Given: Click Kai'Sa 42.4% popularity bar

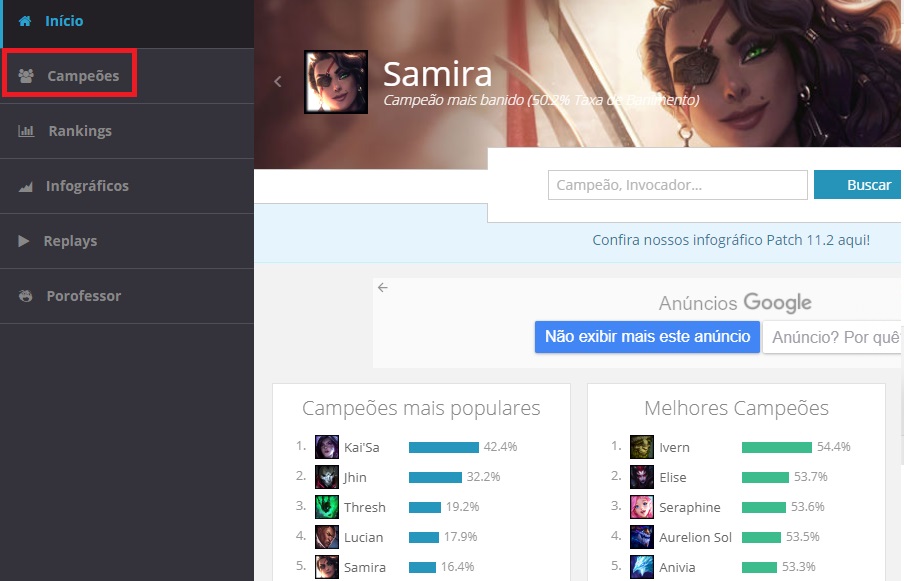Looking at the screenshot, I should [x=444, y=447].
